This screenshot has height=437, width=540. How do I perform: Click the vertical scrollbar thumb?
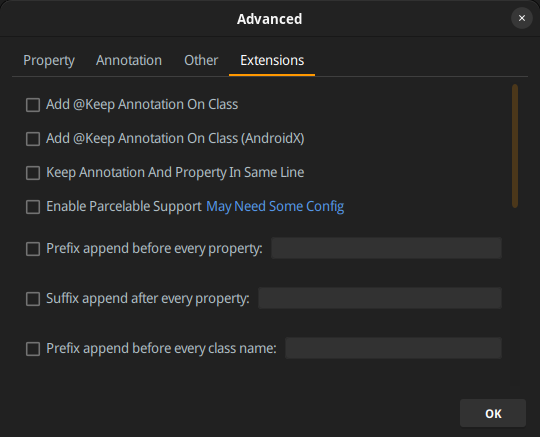(515, 146)
